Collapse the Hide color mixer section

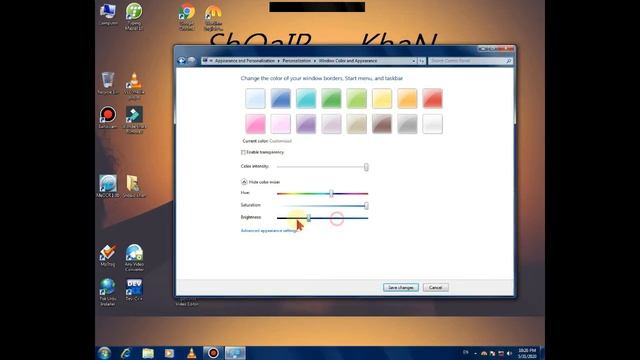pyautogui.click(x=244, y=182)
